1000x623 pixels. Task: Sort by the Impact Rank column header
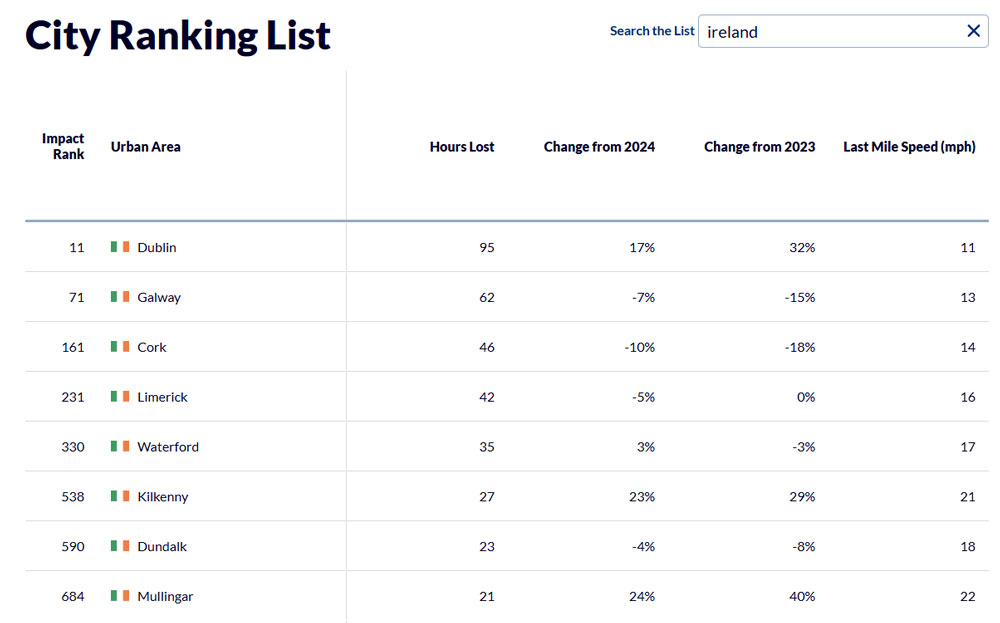[x=63, y=147]
